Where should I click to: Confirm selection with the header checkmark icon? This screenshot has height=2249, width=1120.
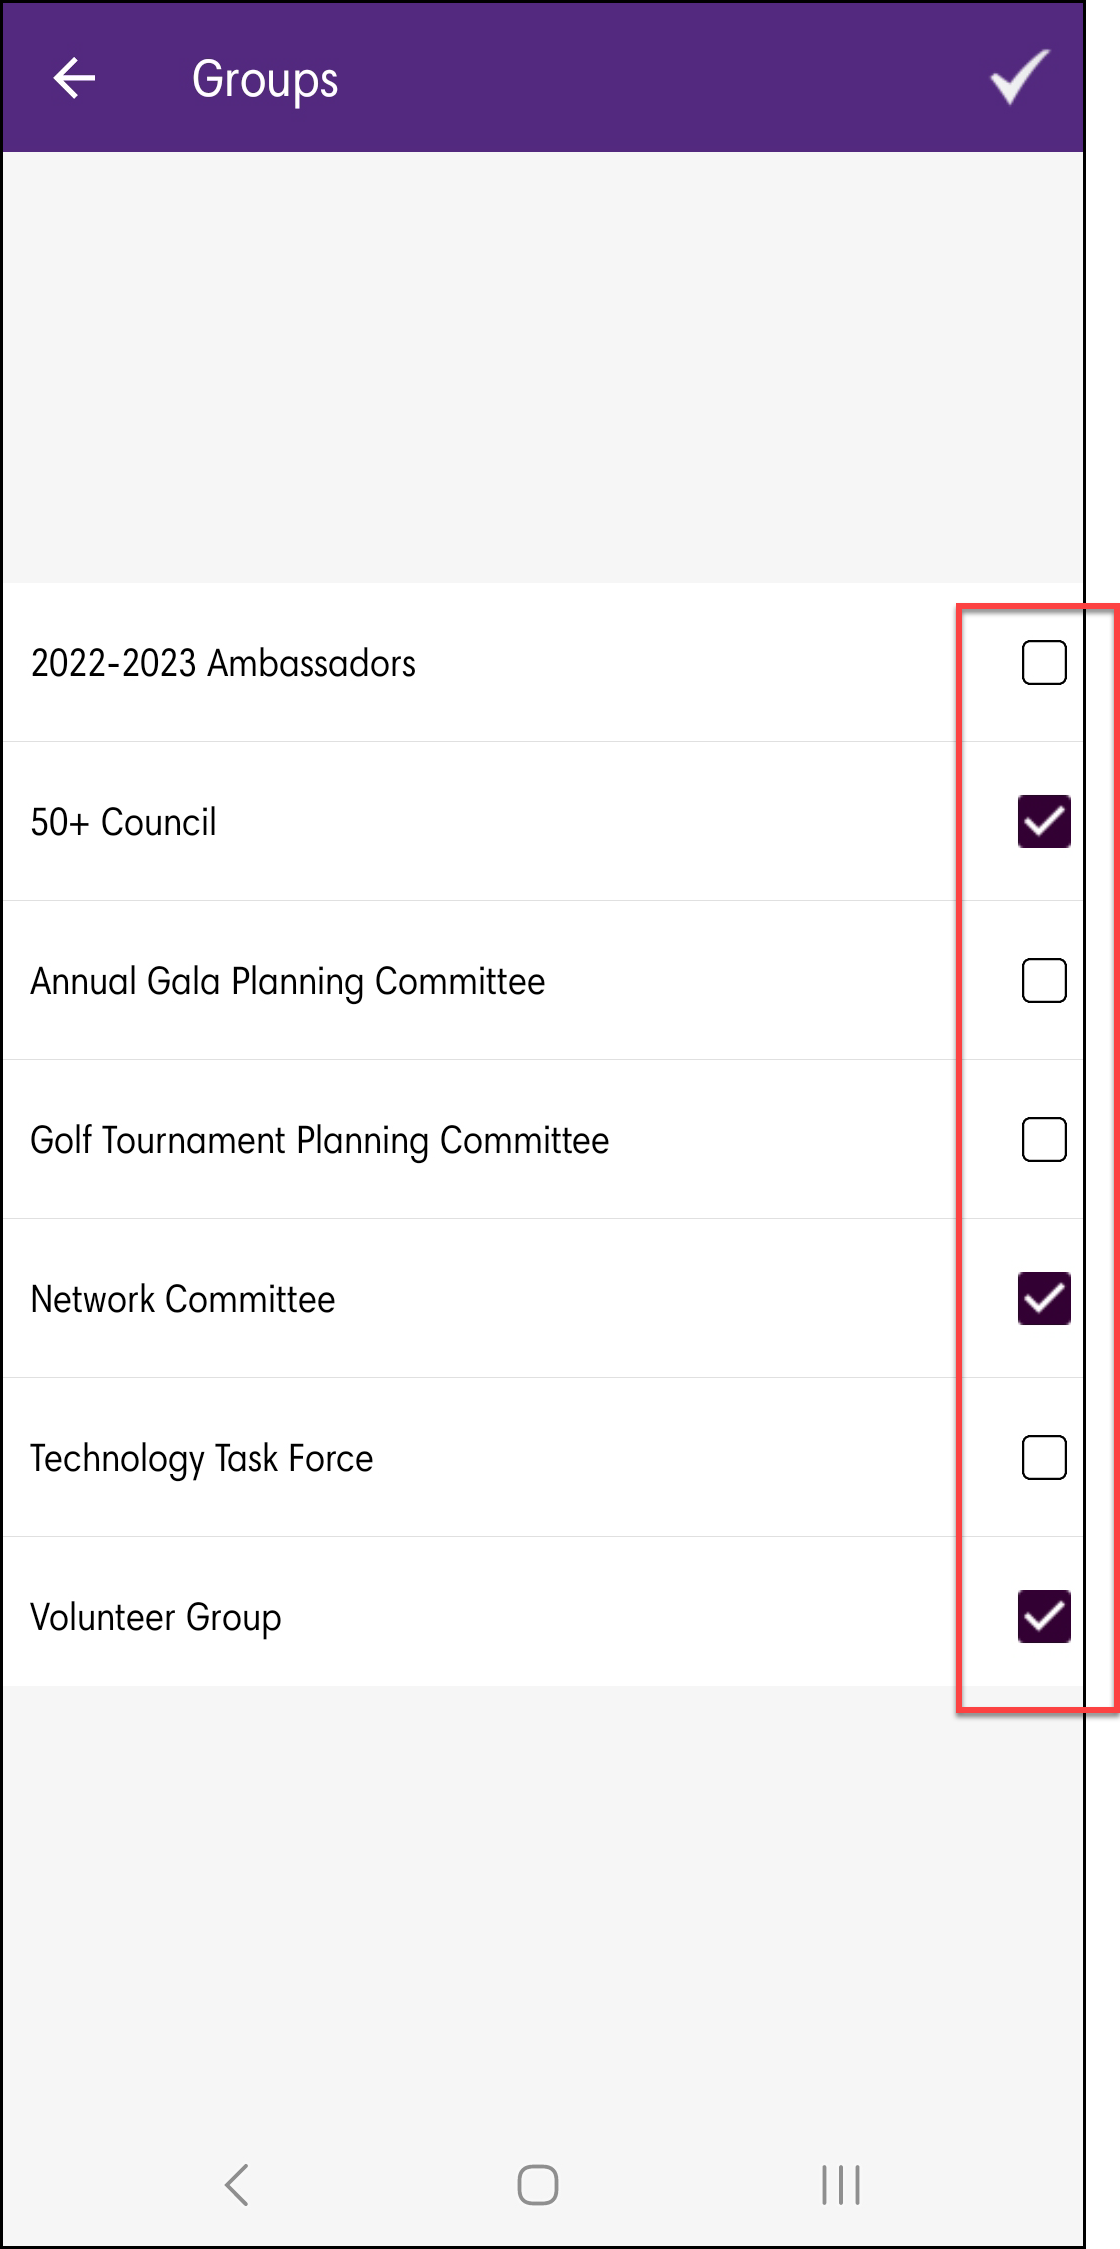(1019, 77)
